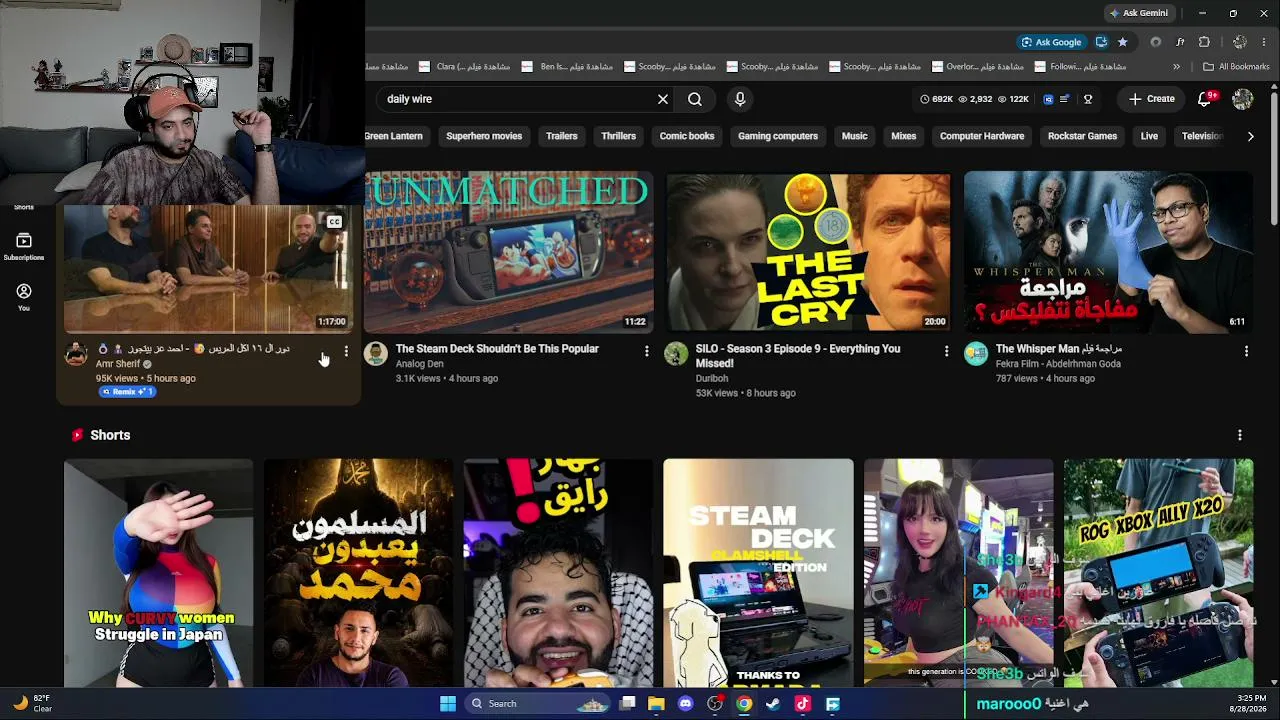Open the All Bookmarks folder
This screenshot has height=720, width=1280.
coord(1236,67)
